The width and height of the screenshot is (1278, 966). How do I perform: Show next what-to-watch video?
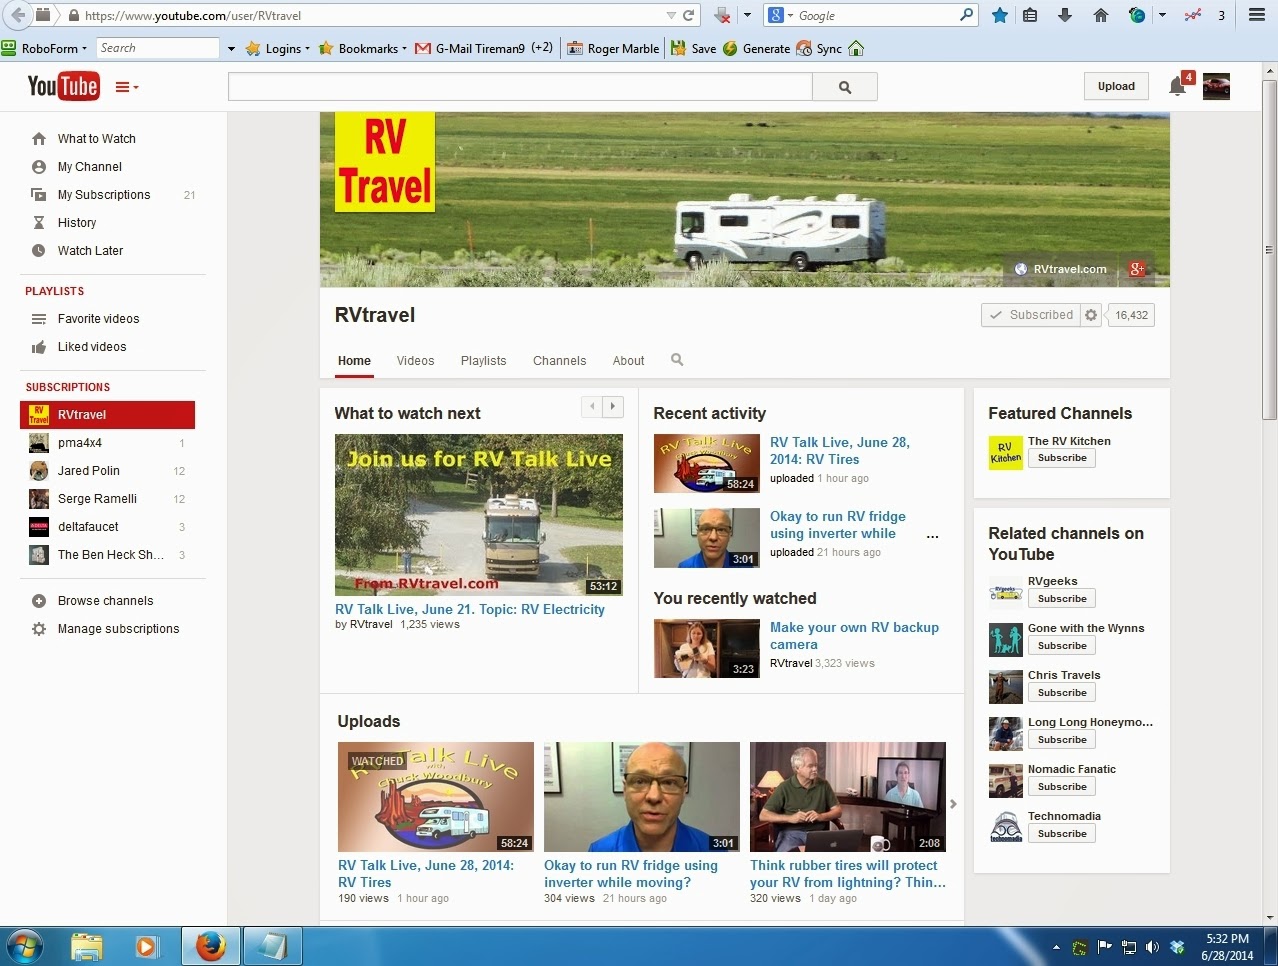coord(613,406)
